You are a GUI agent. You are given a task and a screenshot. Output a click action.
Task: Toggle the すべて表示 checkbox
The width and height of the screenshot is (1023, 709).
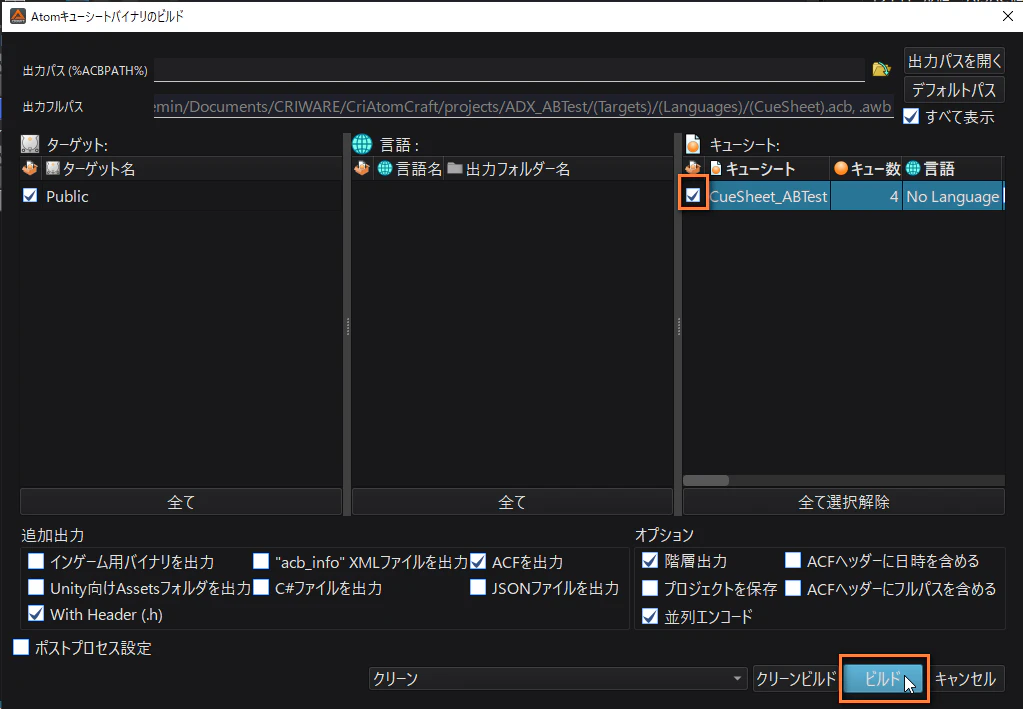[911, 116]
